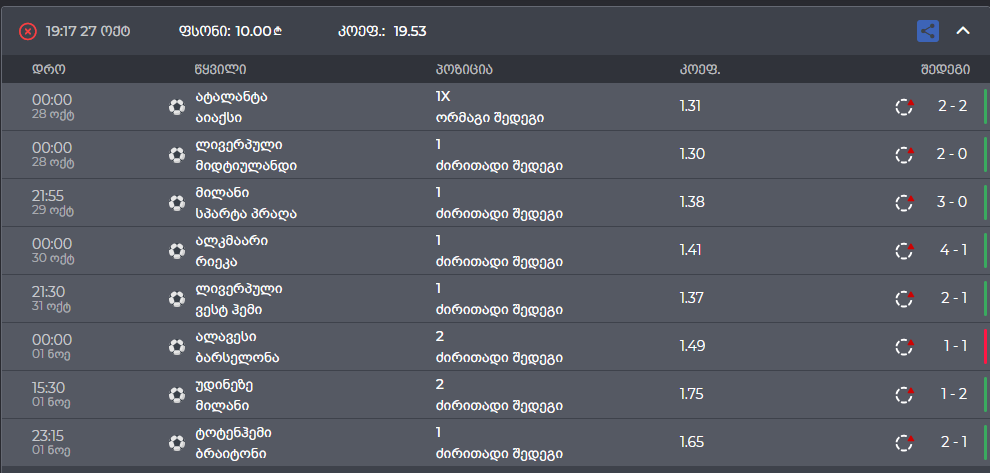
Task: Click status circle icon beside 1 - 1 score
Action: pos(905,347)
